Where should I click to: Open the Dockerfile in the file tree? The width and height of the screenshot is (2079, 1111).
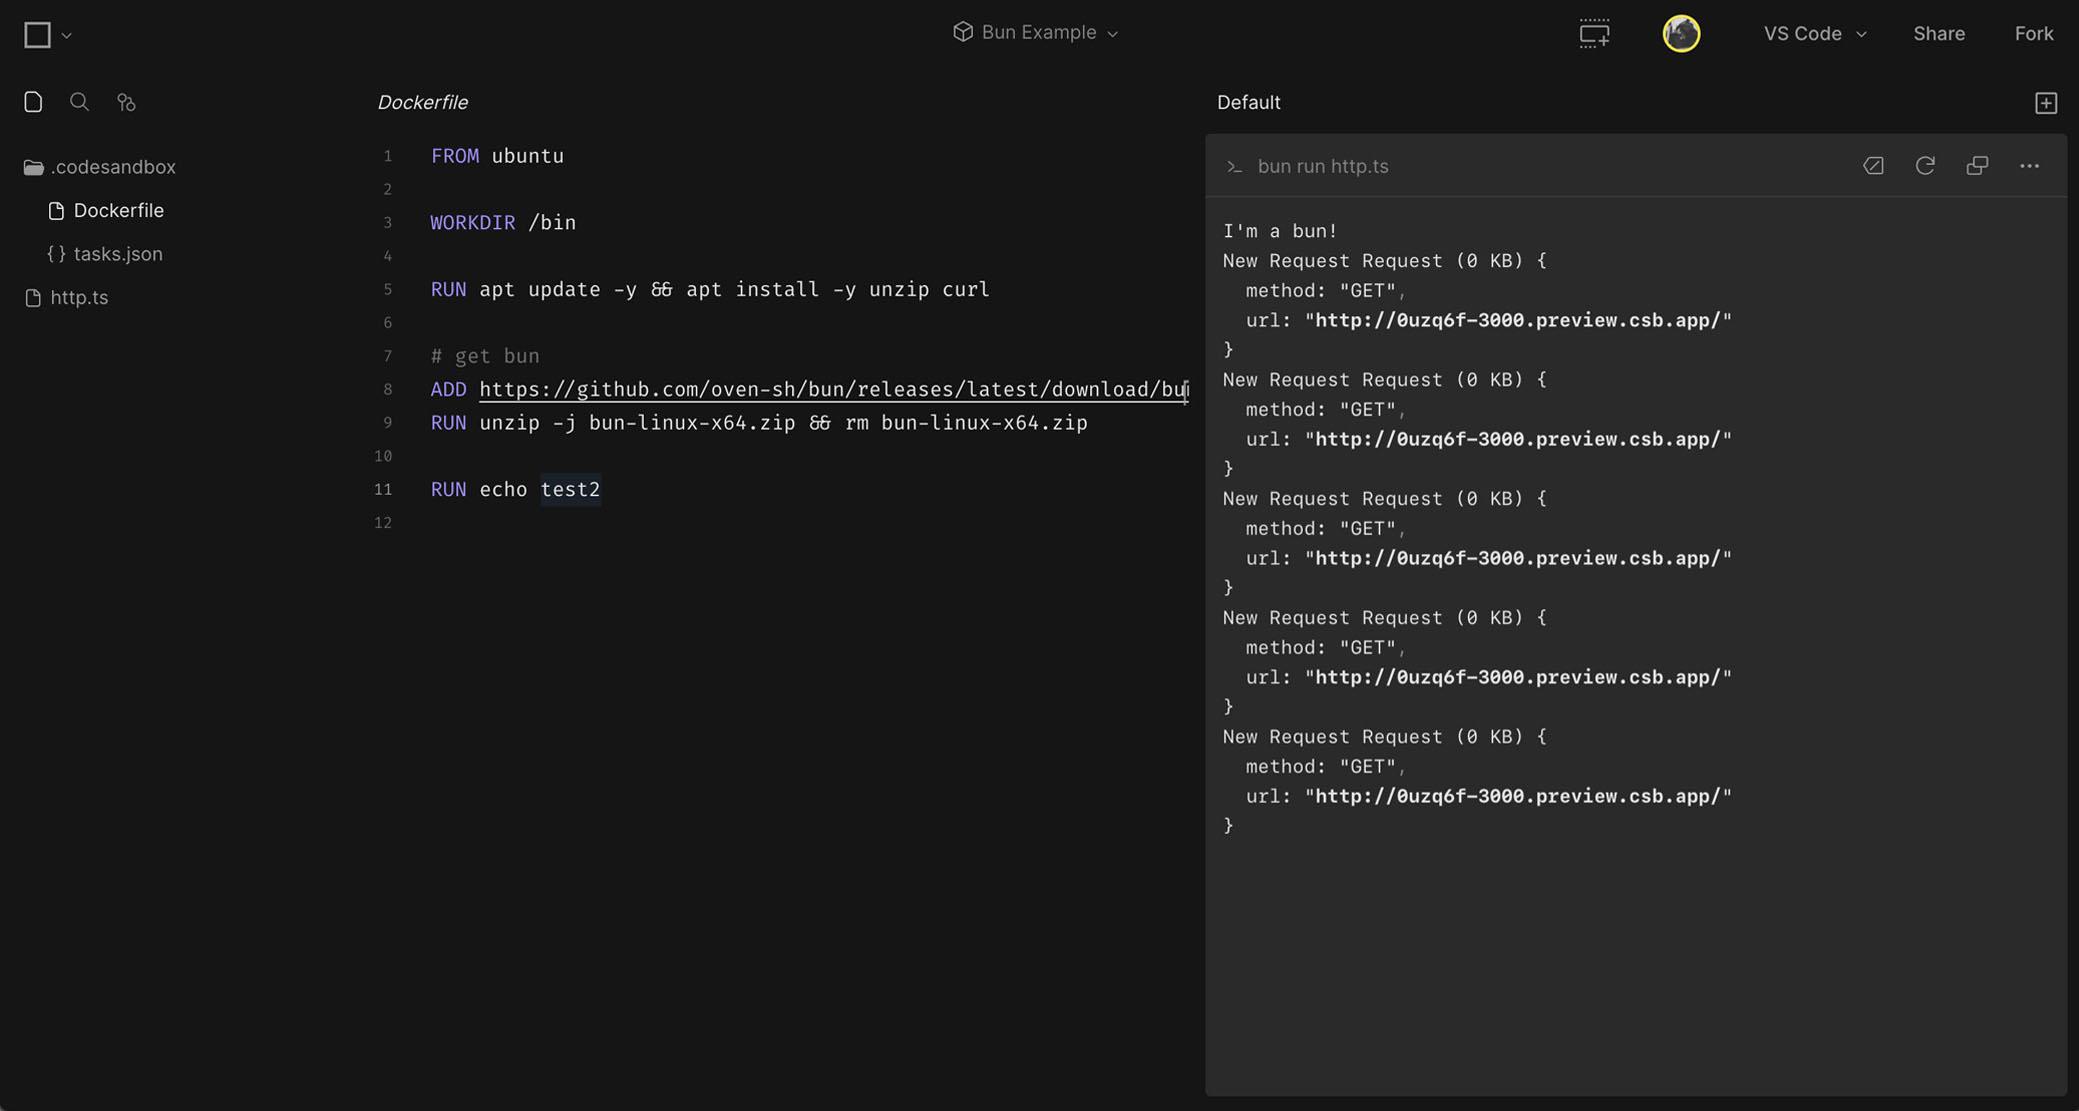click(118, 210)
